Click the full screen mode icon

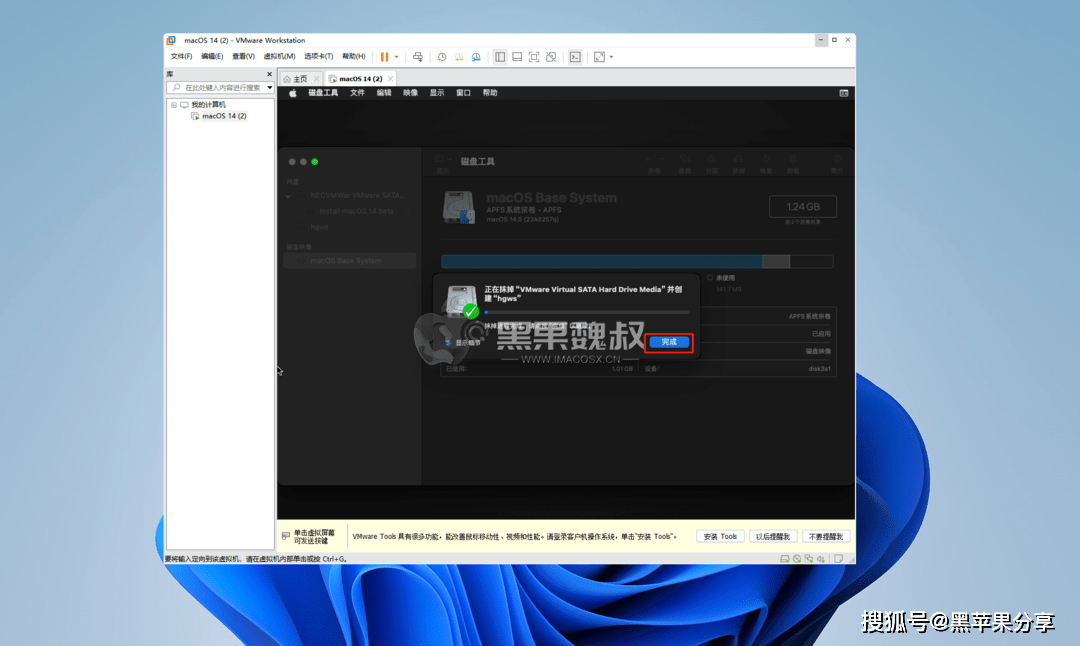pos(534,56)
